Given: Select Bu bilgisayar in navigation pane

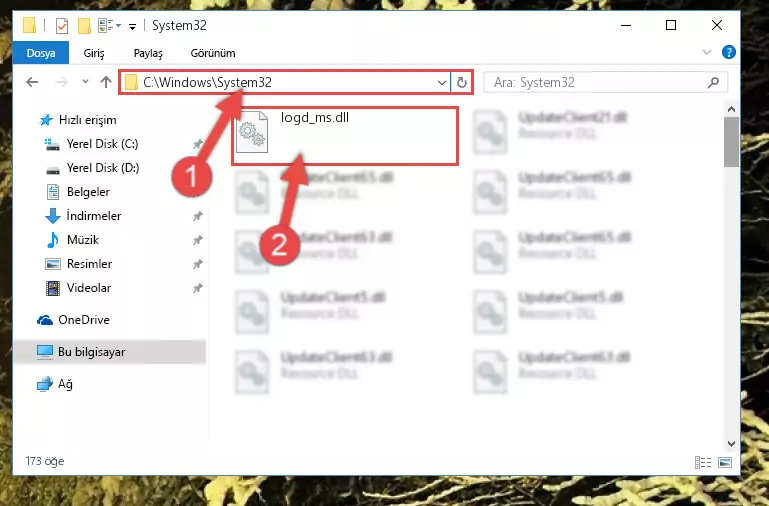Looking at the screenshot, I should click(91, 352).
